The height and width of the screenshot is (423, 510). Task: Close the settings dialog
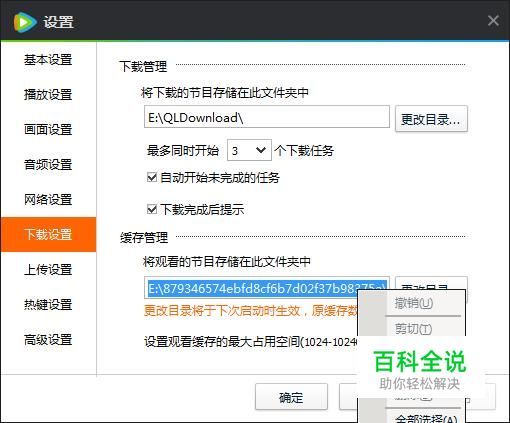pos(493,21)
